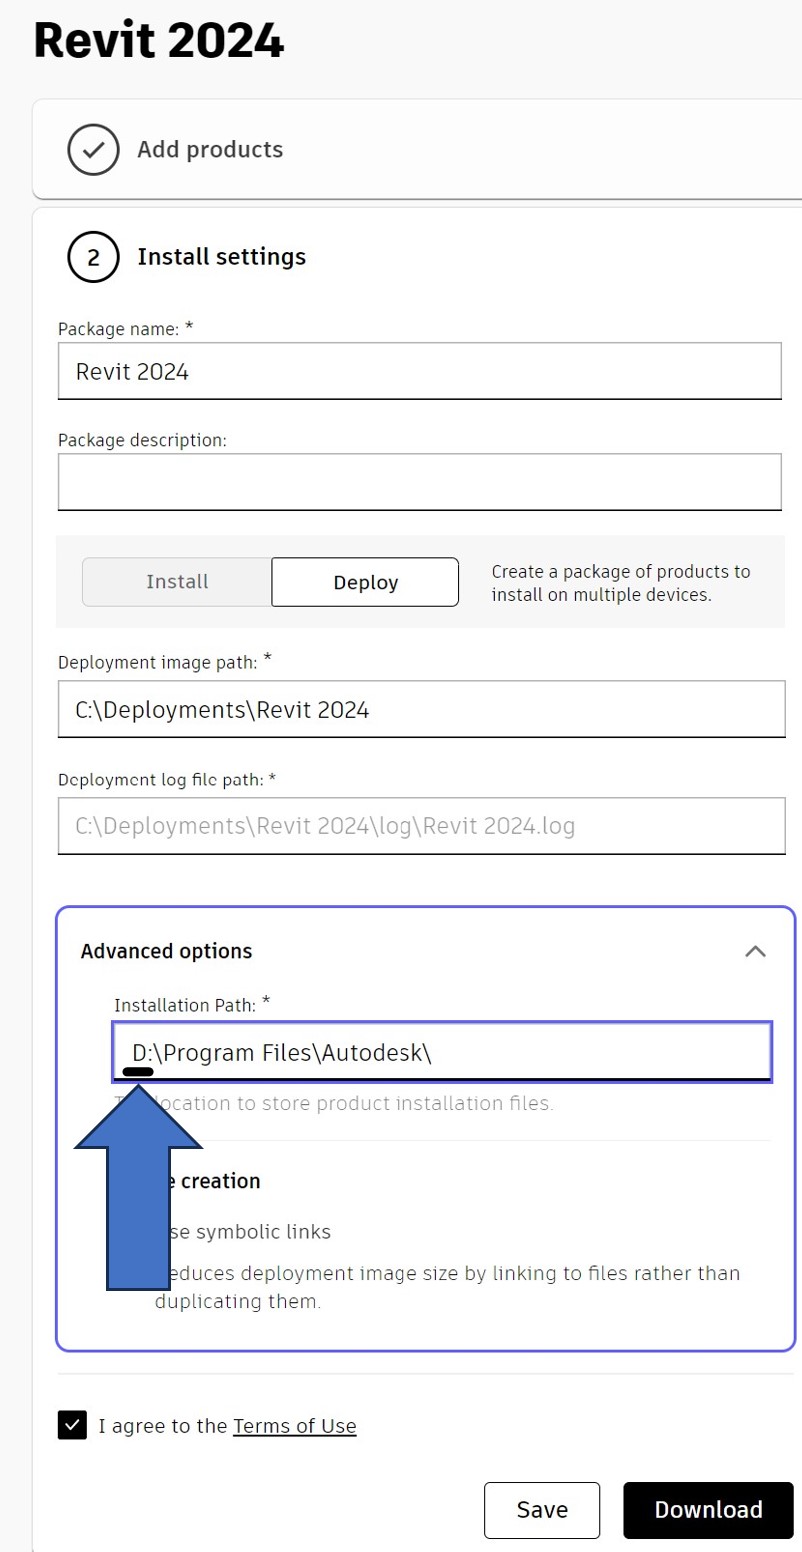
Task: Edit the Deployment image path field
Action: pos(420,709)
